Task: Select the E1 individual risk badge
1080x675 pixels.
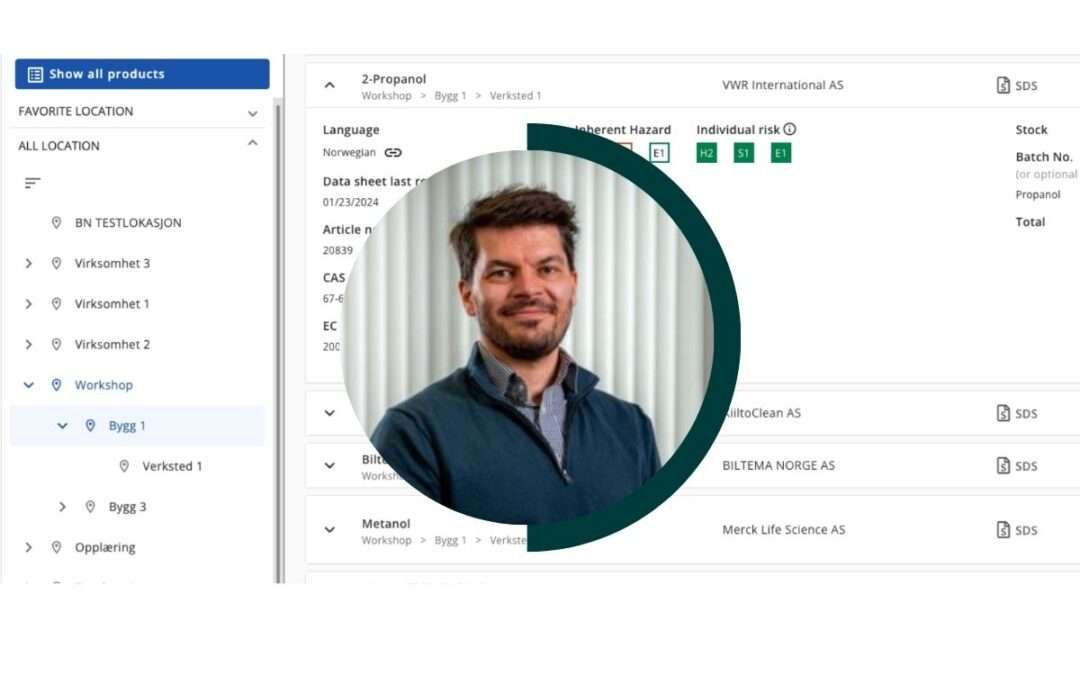Action: [781, 153]
